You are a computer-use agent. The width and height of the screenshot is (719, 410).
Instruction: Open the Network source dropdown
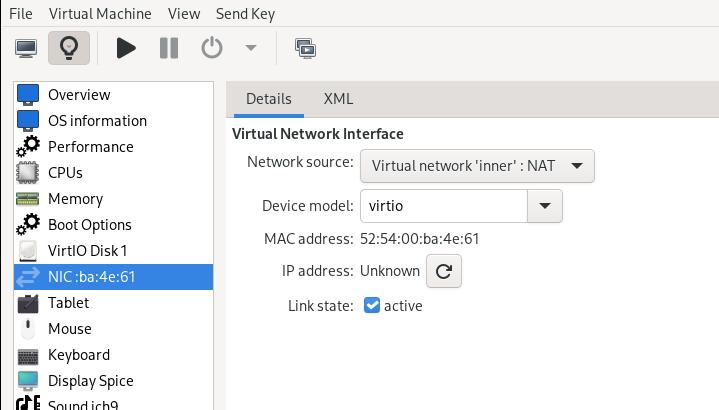click(x=477, y=166)
